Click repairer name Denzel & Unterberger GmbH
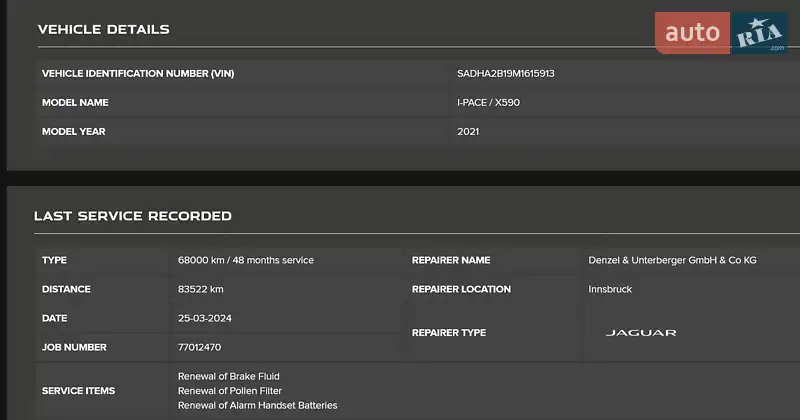 pos(672,261)
